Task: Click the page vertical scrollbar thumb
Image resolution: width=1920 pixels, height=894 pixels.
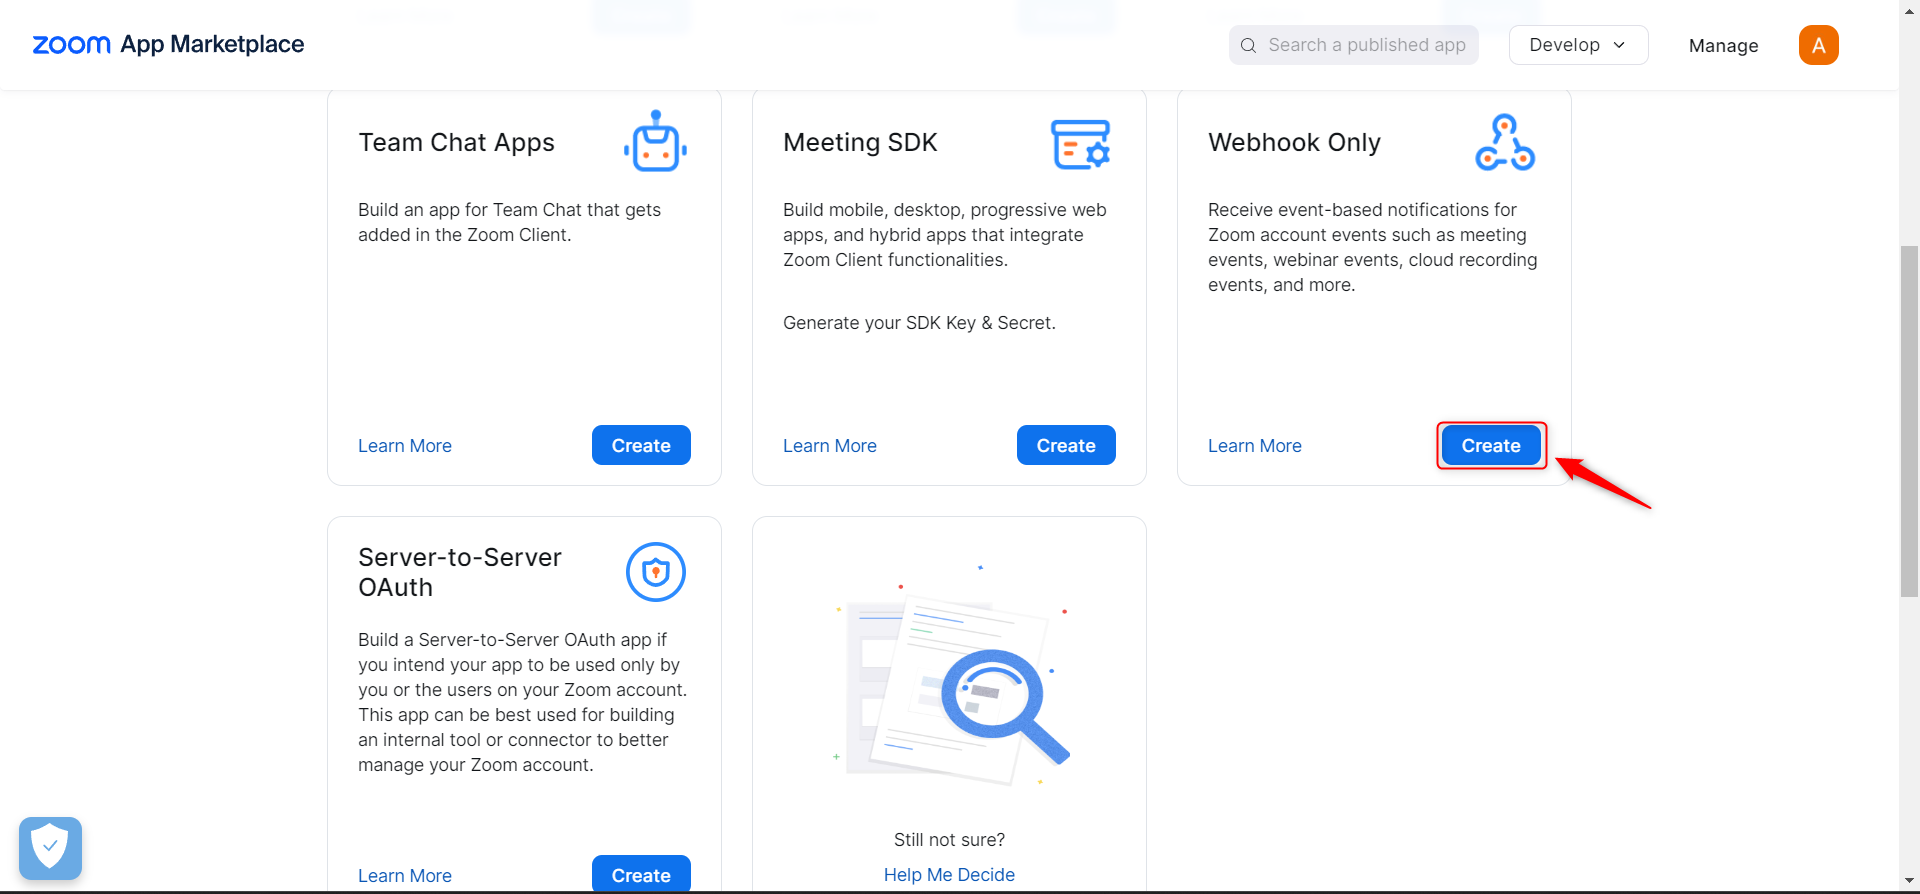Action: [1909, 420]
